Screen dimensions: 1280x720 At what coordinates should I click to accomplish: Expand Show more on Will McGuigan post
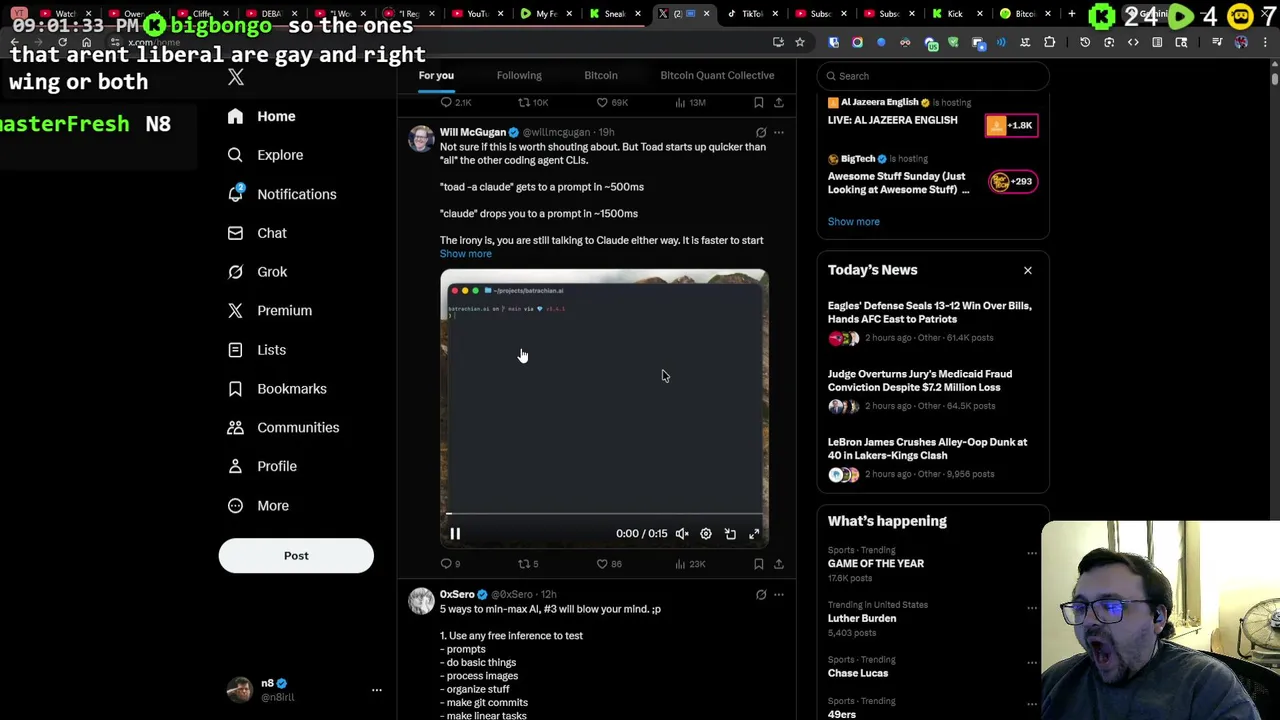(466, 254)
